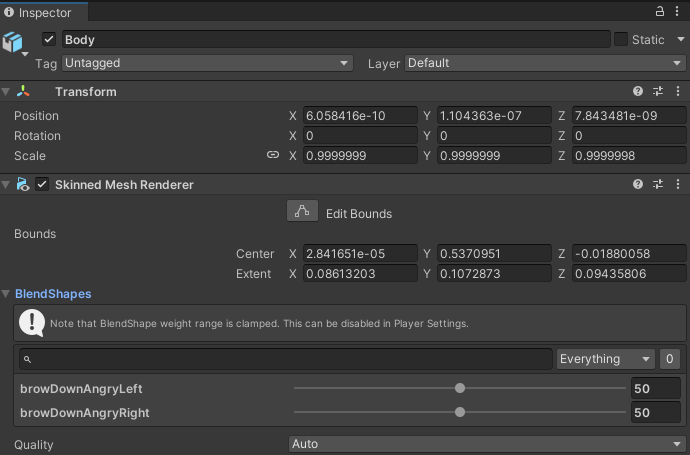The image size is (690, 455).
Task: Click the Rotation Z value field
Action: (x=629, y=136)
